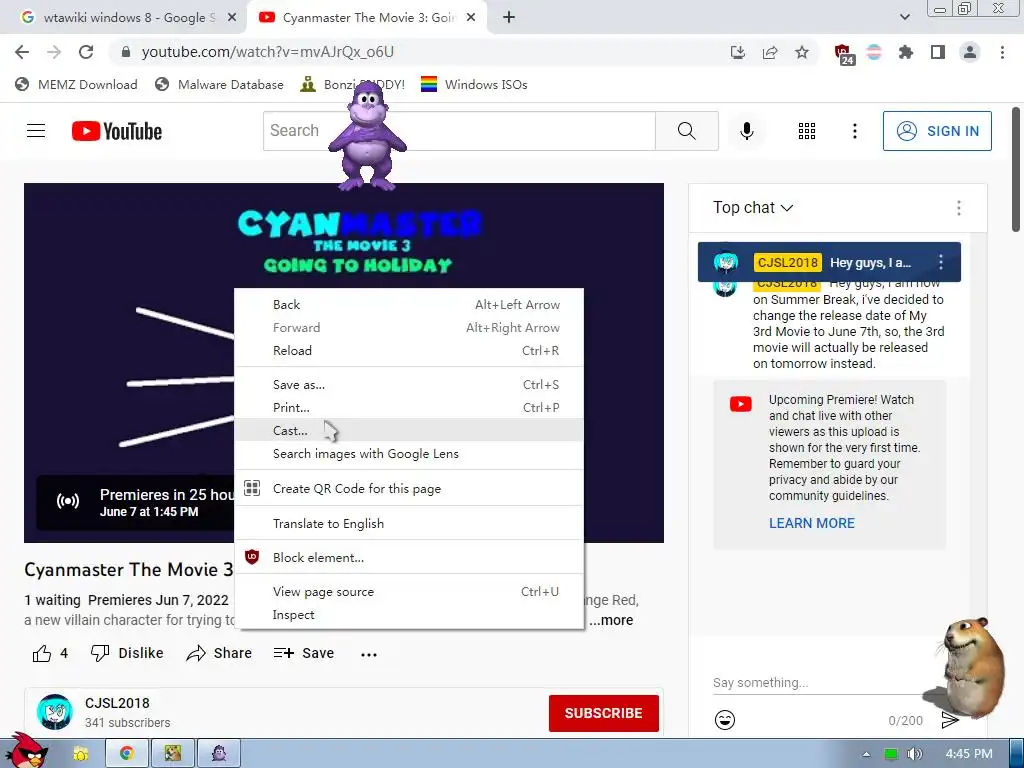This screenshot has width=1024, height=768.
Task: Expand the Top chat dropdown
Action: 753,208
